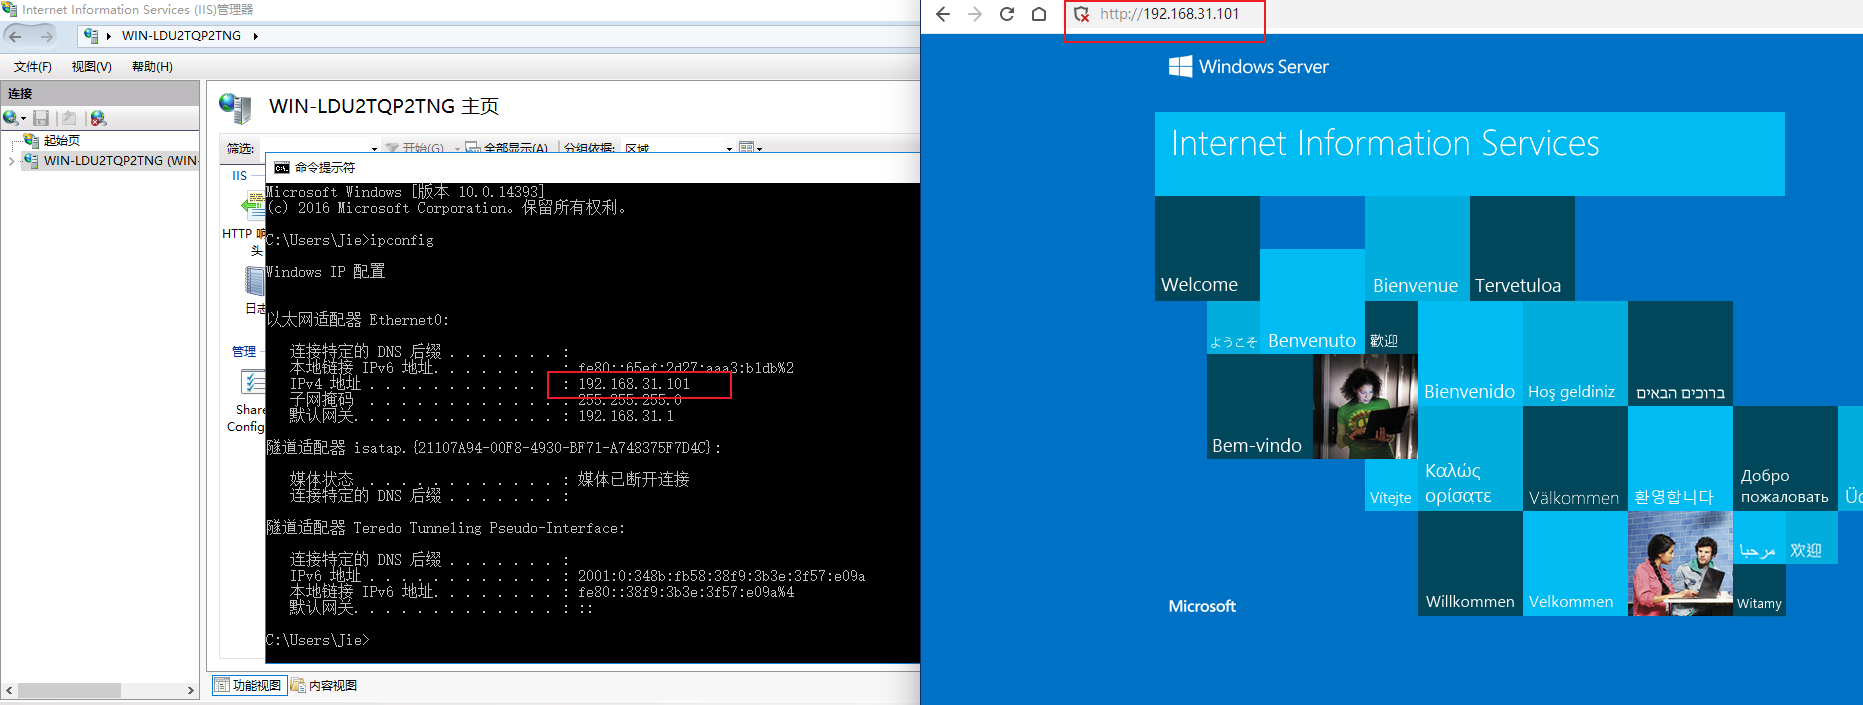Click the delete connection icon
1863x705 pixels.
[98, 118]
